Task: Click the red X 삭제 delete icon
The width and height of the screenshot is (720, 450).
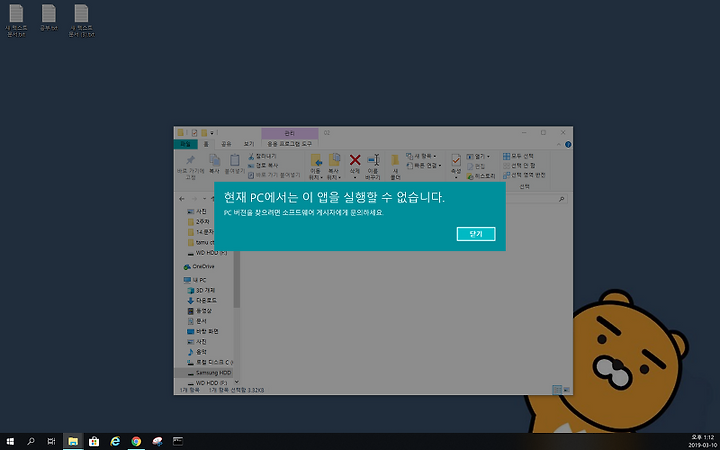Action: pyautogui.click(x=355, y=160)
